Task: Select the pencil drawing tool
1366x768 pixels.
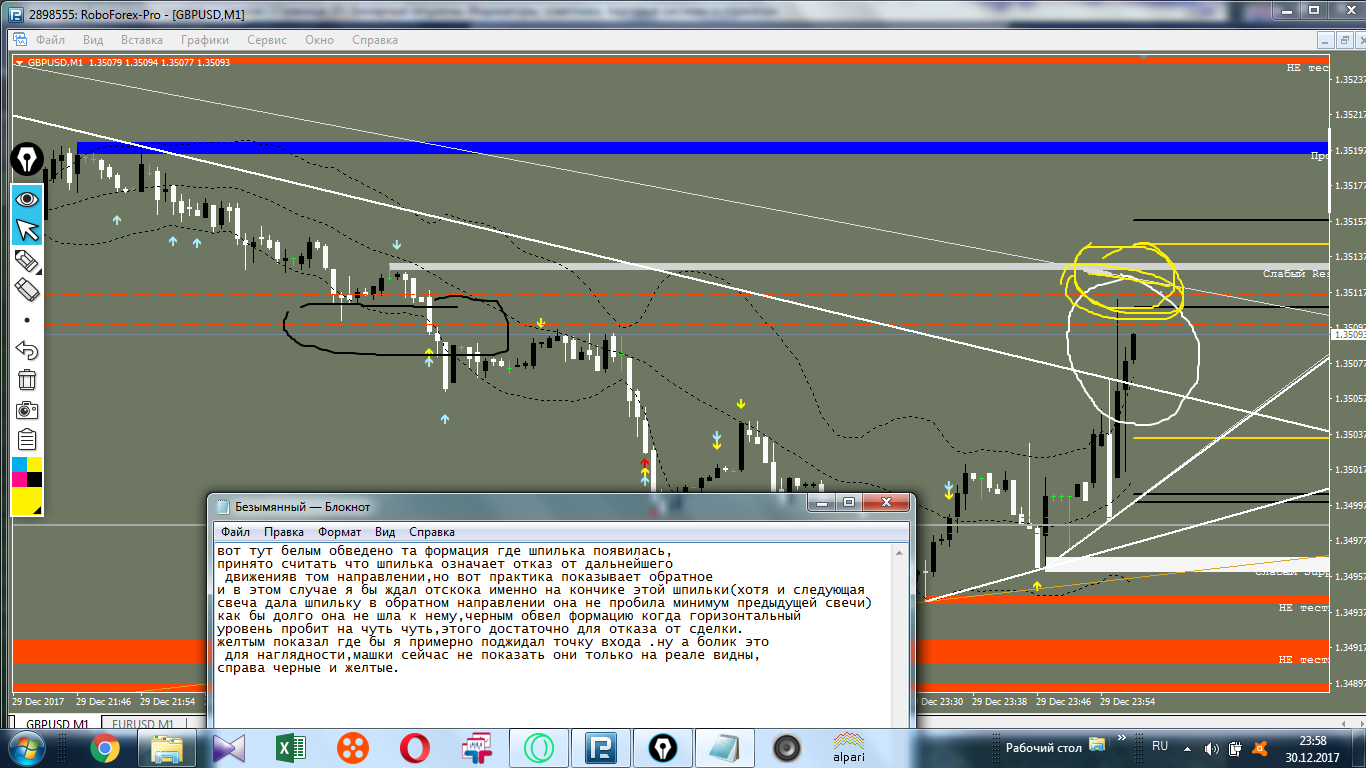Action: coord(27,261)
